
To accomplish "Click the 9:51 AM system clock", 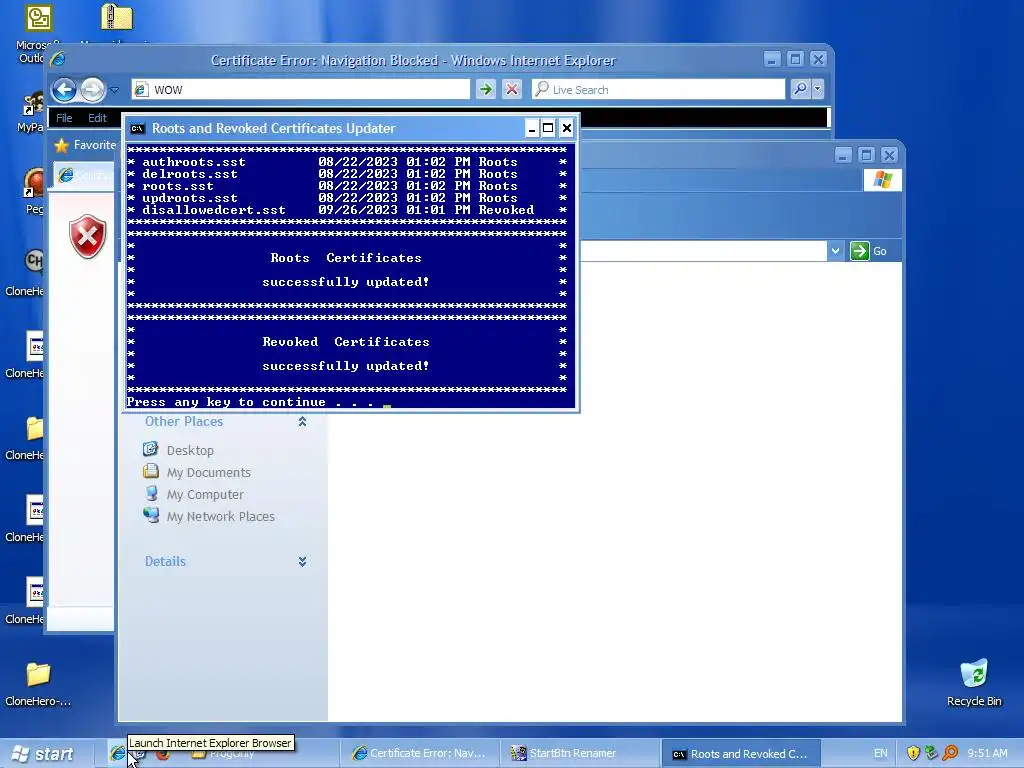I will click(987, 754).
